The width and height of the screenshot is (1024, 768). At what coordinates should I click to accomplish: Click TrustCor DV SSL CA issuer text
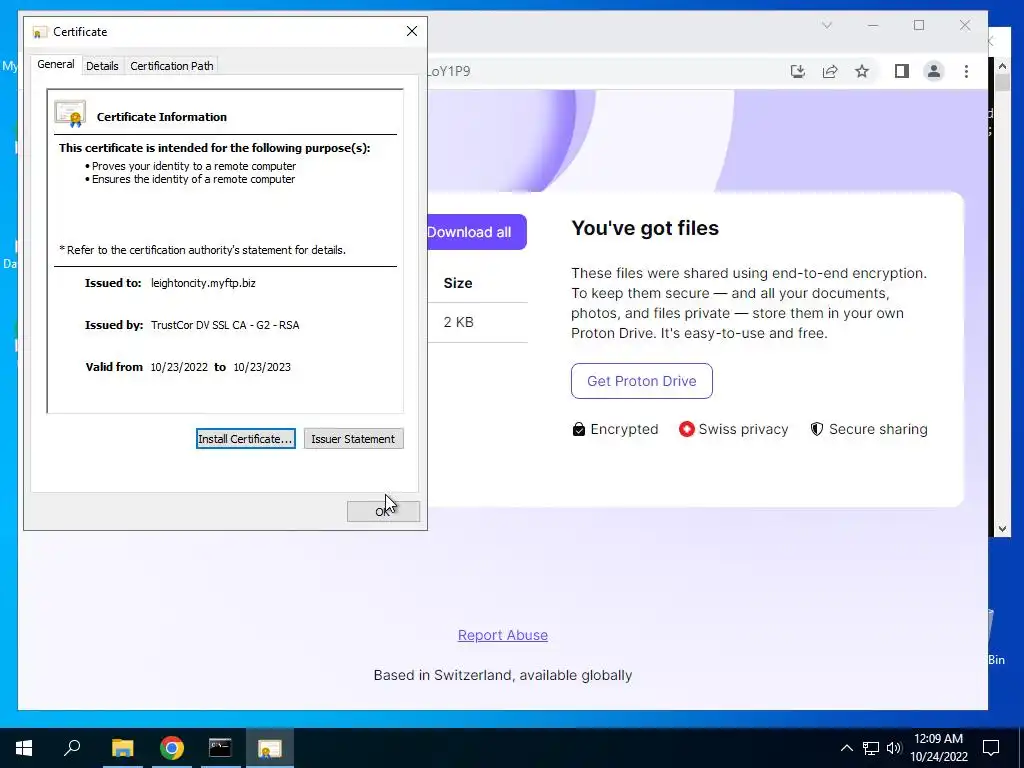[x=225, y=325]
